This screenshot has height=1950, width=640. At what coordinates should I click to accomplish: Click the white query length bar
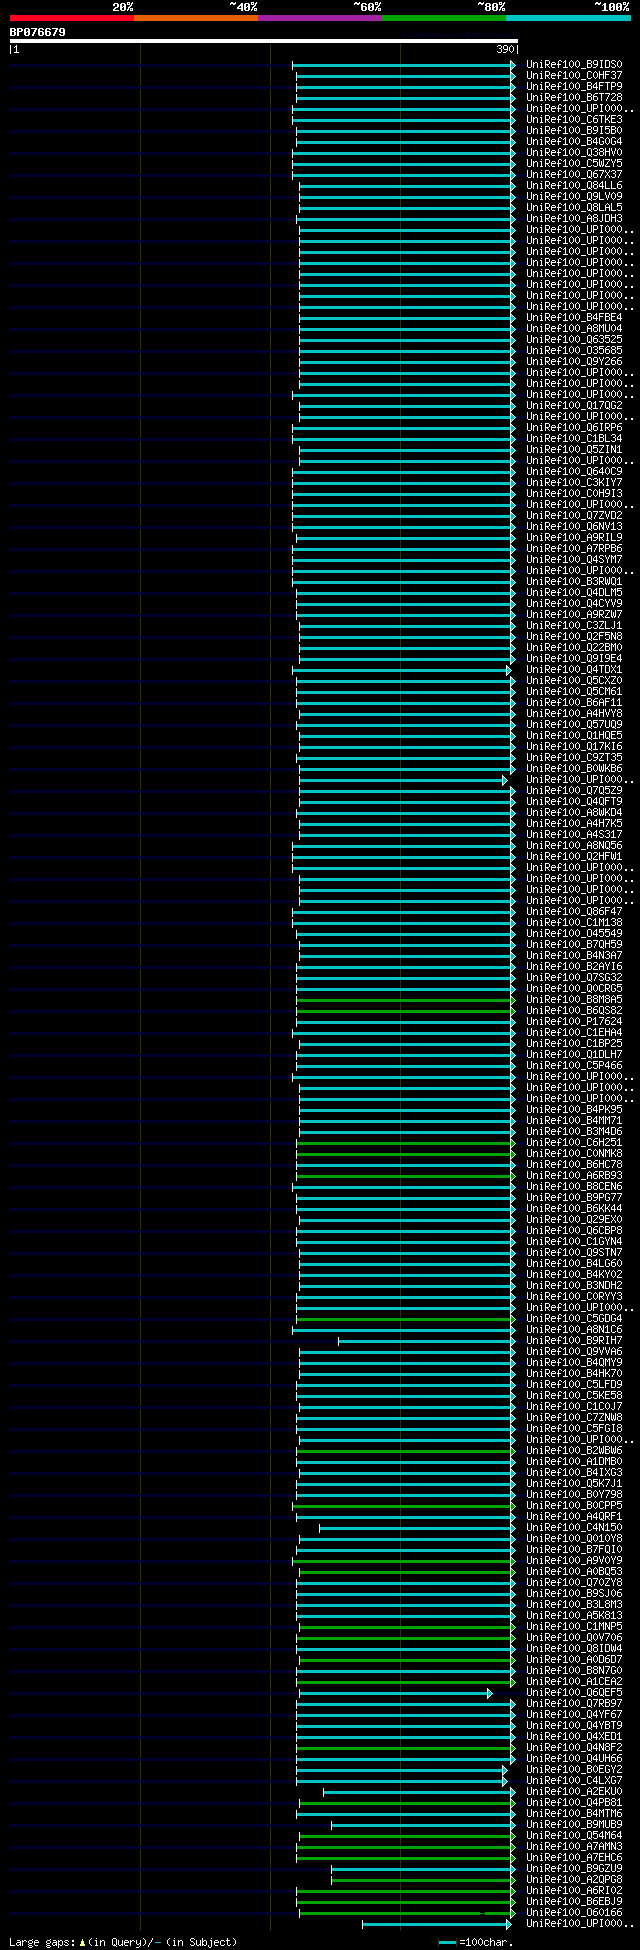(264, 41)
